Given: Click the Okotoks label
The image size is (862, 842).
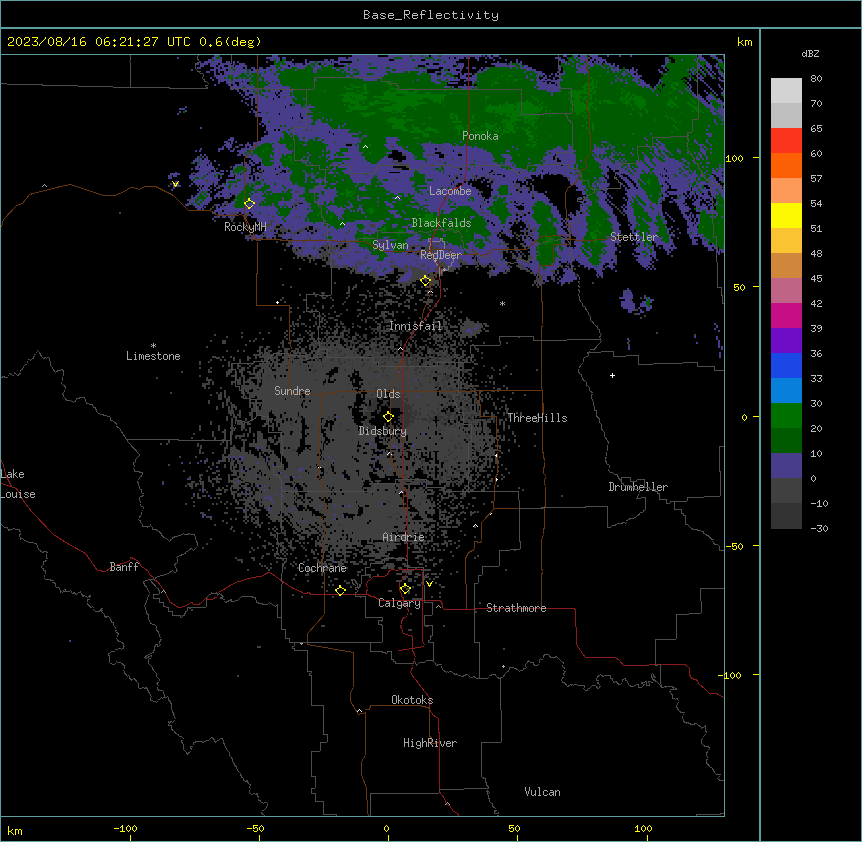Looking at the screenshot, I should coord(412,700).
